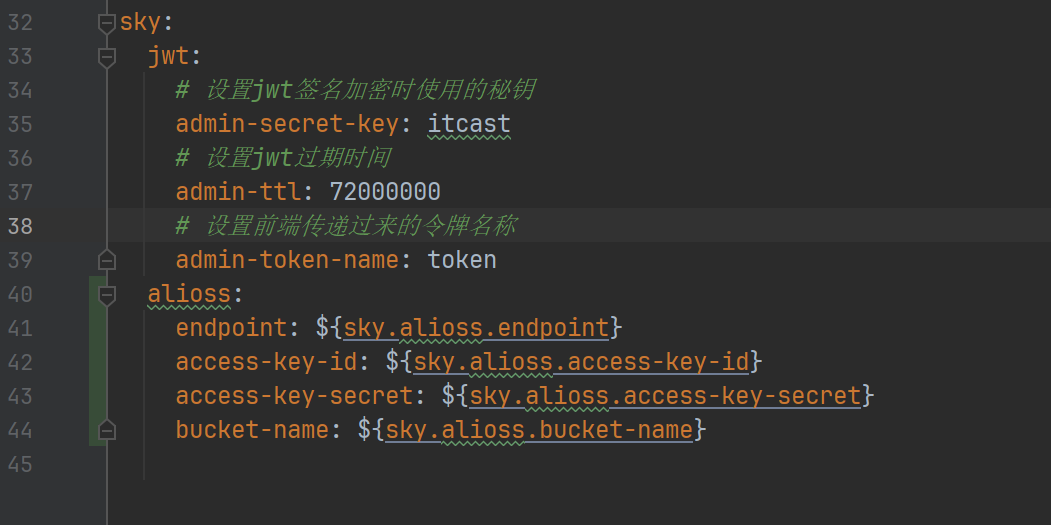Open the sky.alioss.endpoint placeholder reference
Screen dimensions: 1051x525
(x=476, y=328)
